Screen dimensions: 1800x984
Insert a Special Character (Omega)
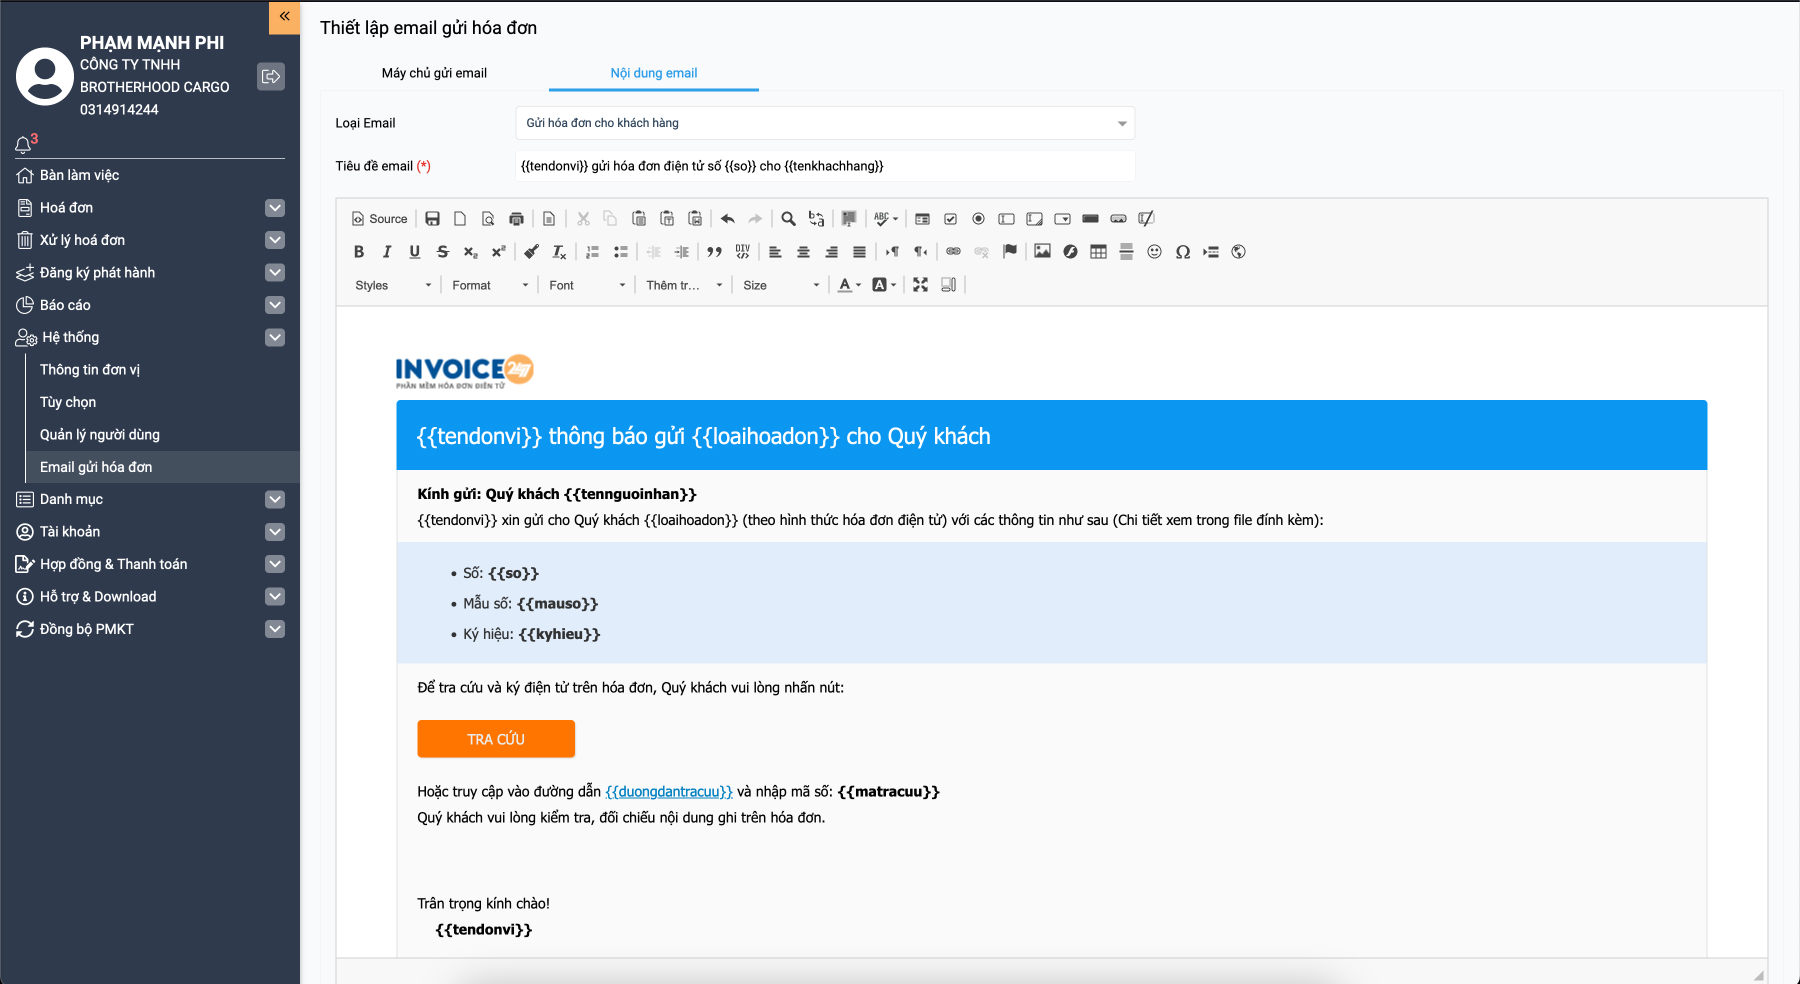tap(1182, 252)
